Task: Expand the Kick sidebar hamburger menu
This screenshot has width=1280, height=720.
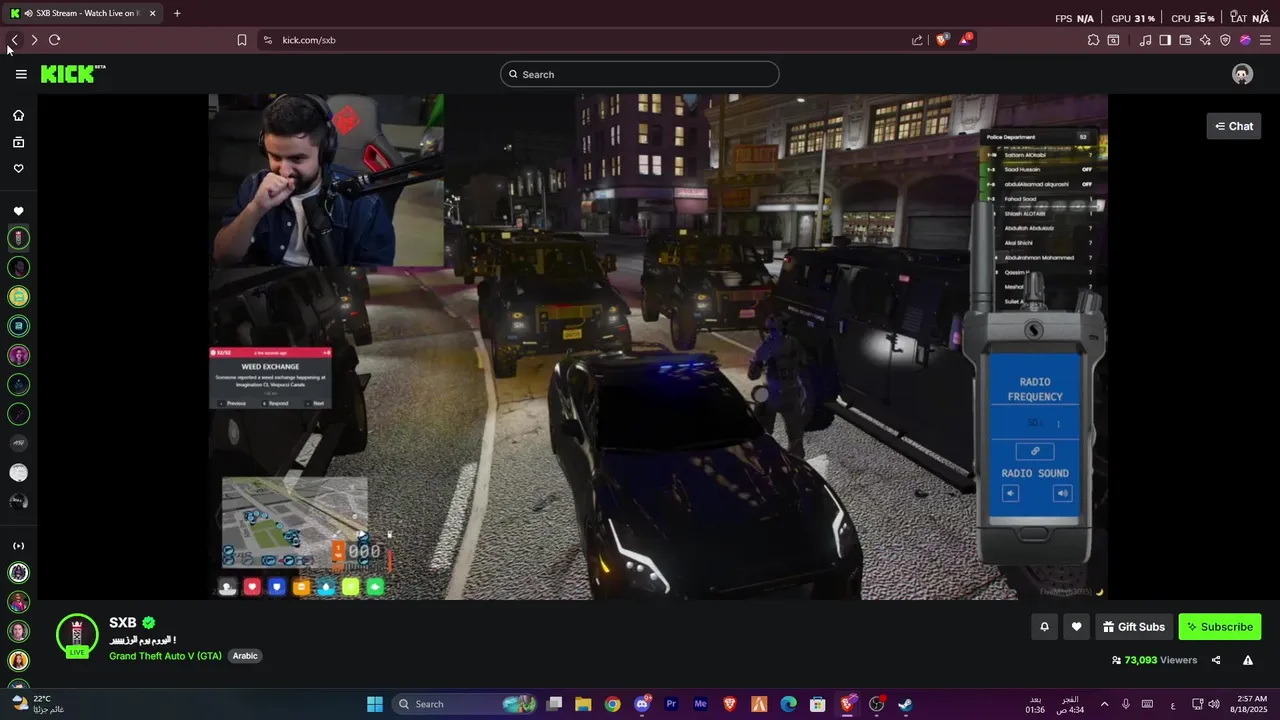Action: pyautogui.click(x=21, y=74)
